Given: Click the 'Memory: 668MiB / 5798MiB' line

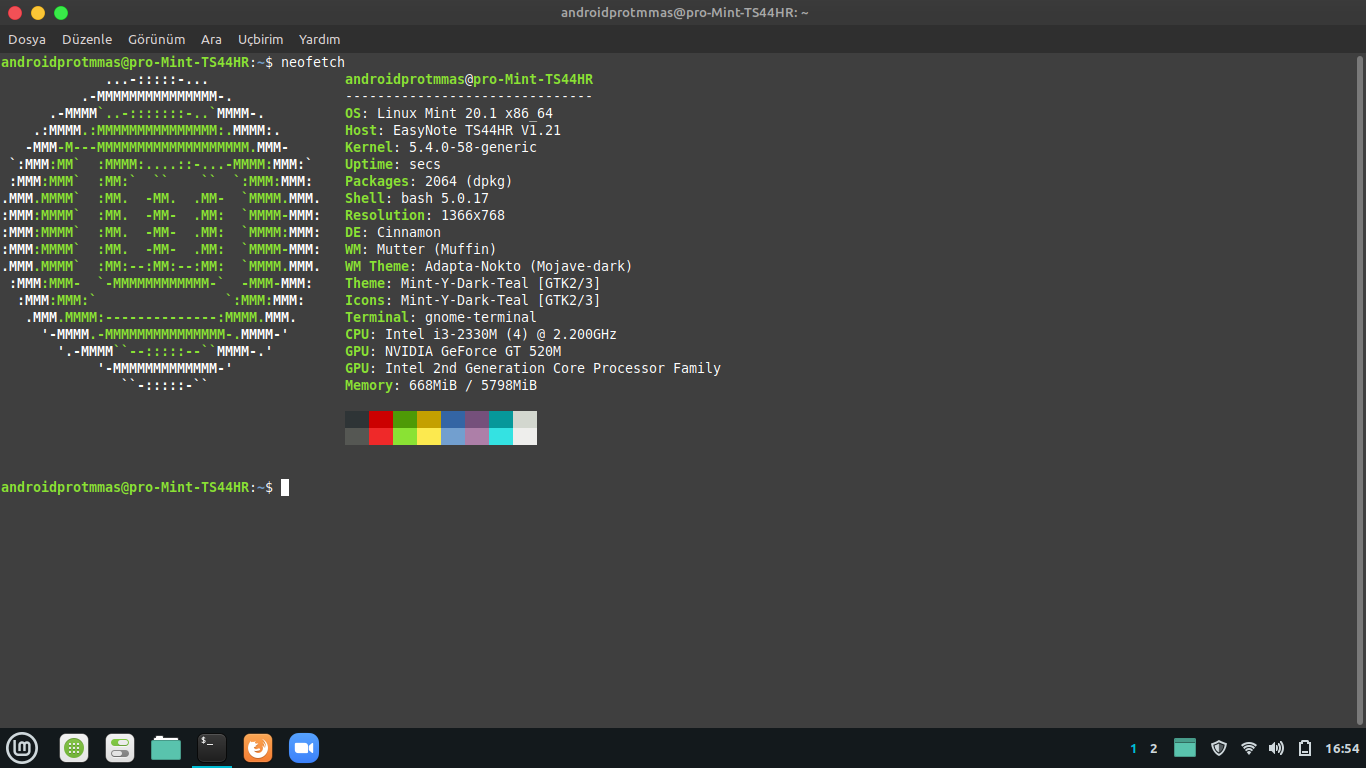Looking at the screenshot, I should click(x=441, y=385).
